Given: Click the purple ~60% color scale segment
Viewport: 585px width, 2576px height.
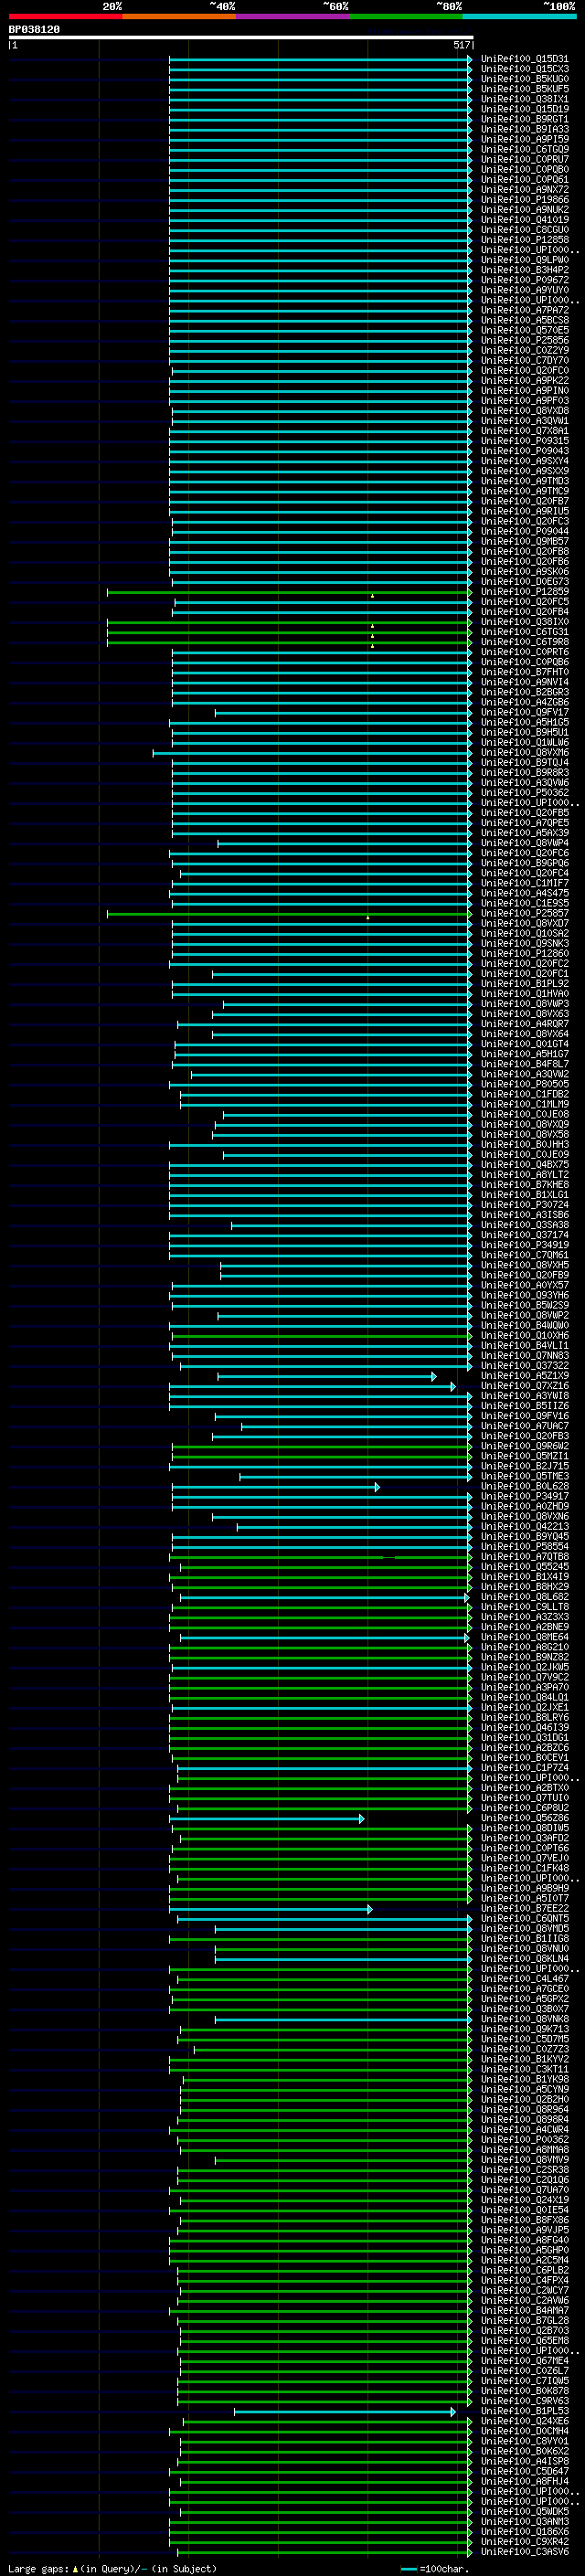Looking at the screenshot, I should pyautogui.click(x=292, y=17).
